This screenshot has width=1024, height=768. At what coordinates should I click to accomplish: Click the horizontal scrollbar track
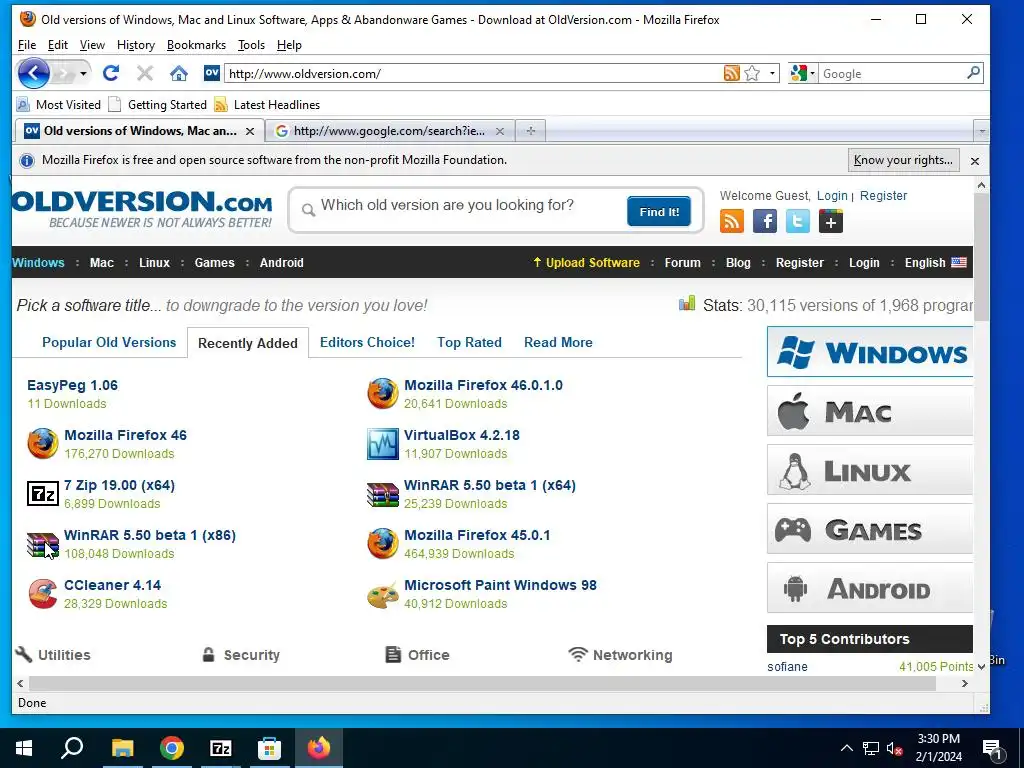point(482,683)
